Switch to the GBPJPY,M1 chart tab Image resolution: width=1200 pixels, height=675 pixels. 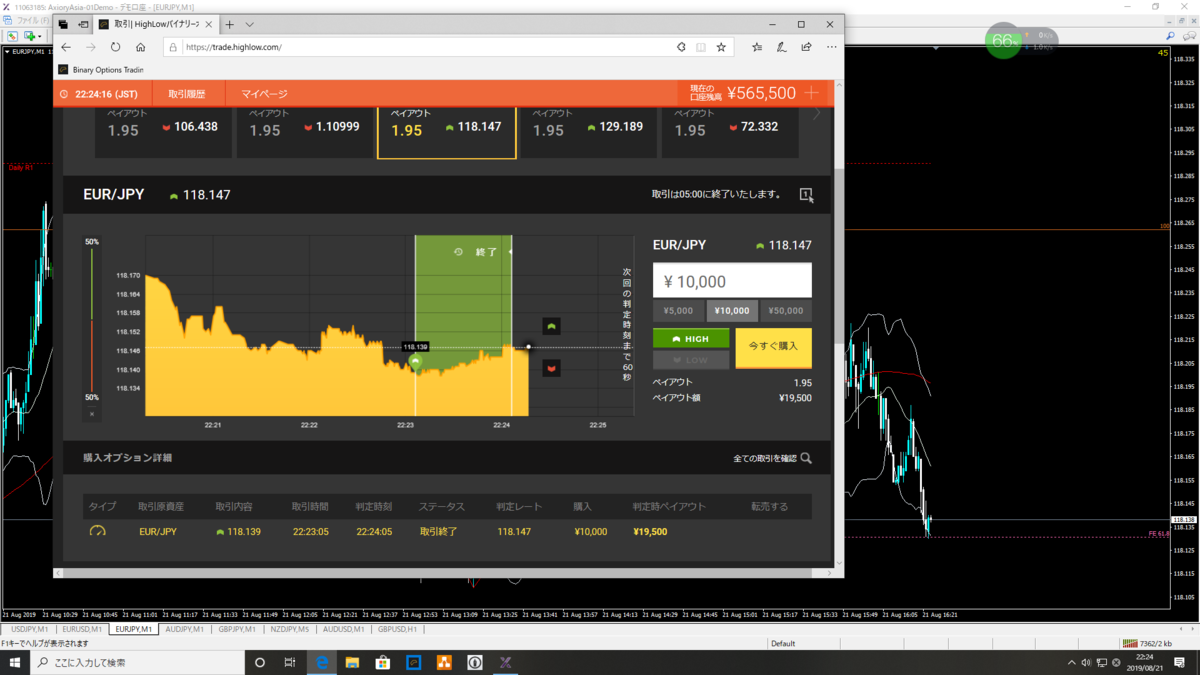pos(238,630)
